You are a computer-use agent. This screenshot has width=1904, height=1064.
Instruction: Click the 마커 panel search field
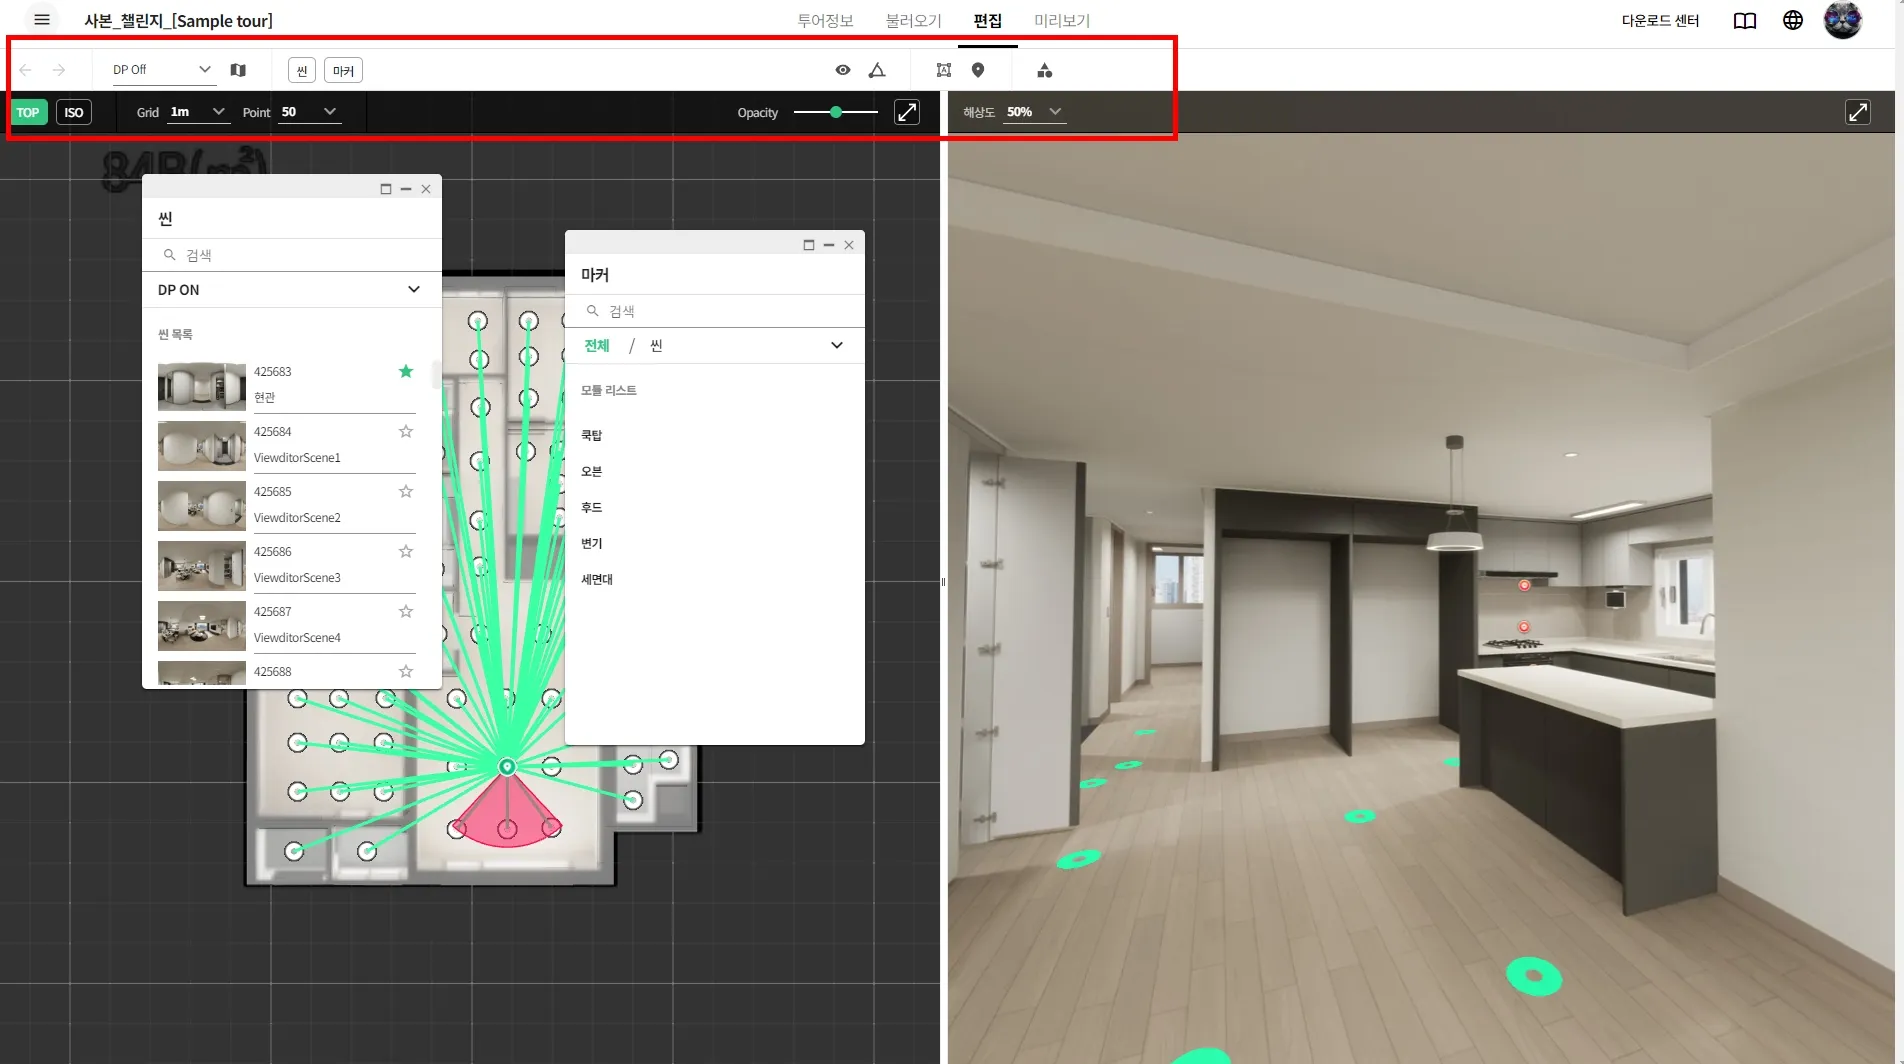pyautogui.click(x=714, y=311)
